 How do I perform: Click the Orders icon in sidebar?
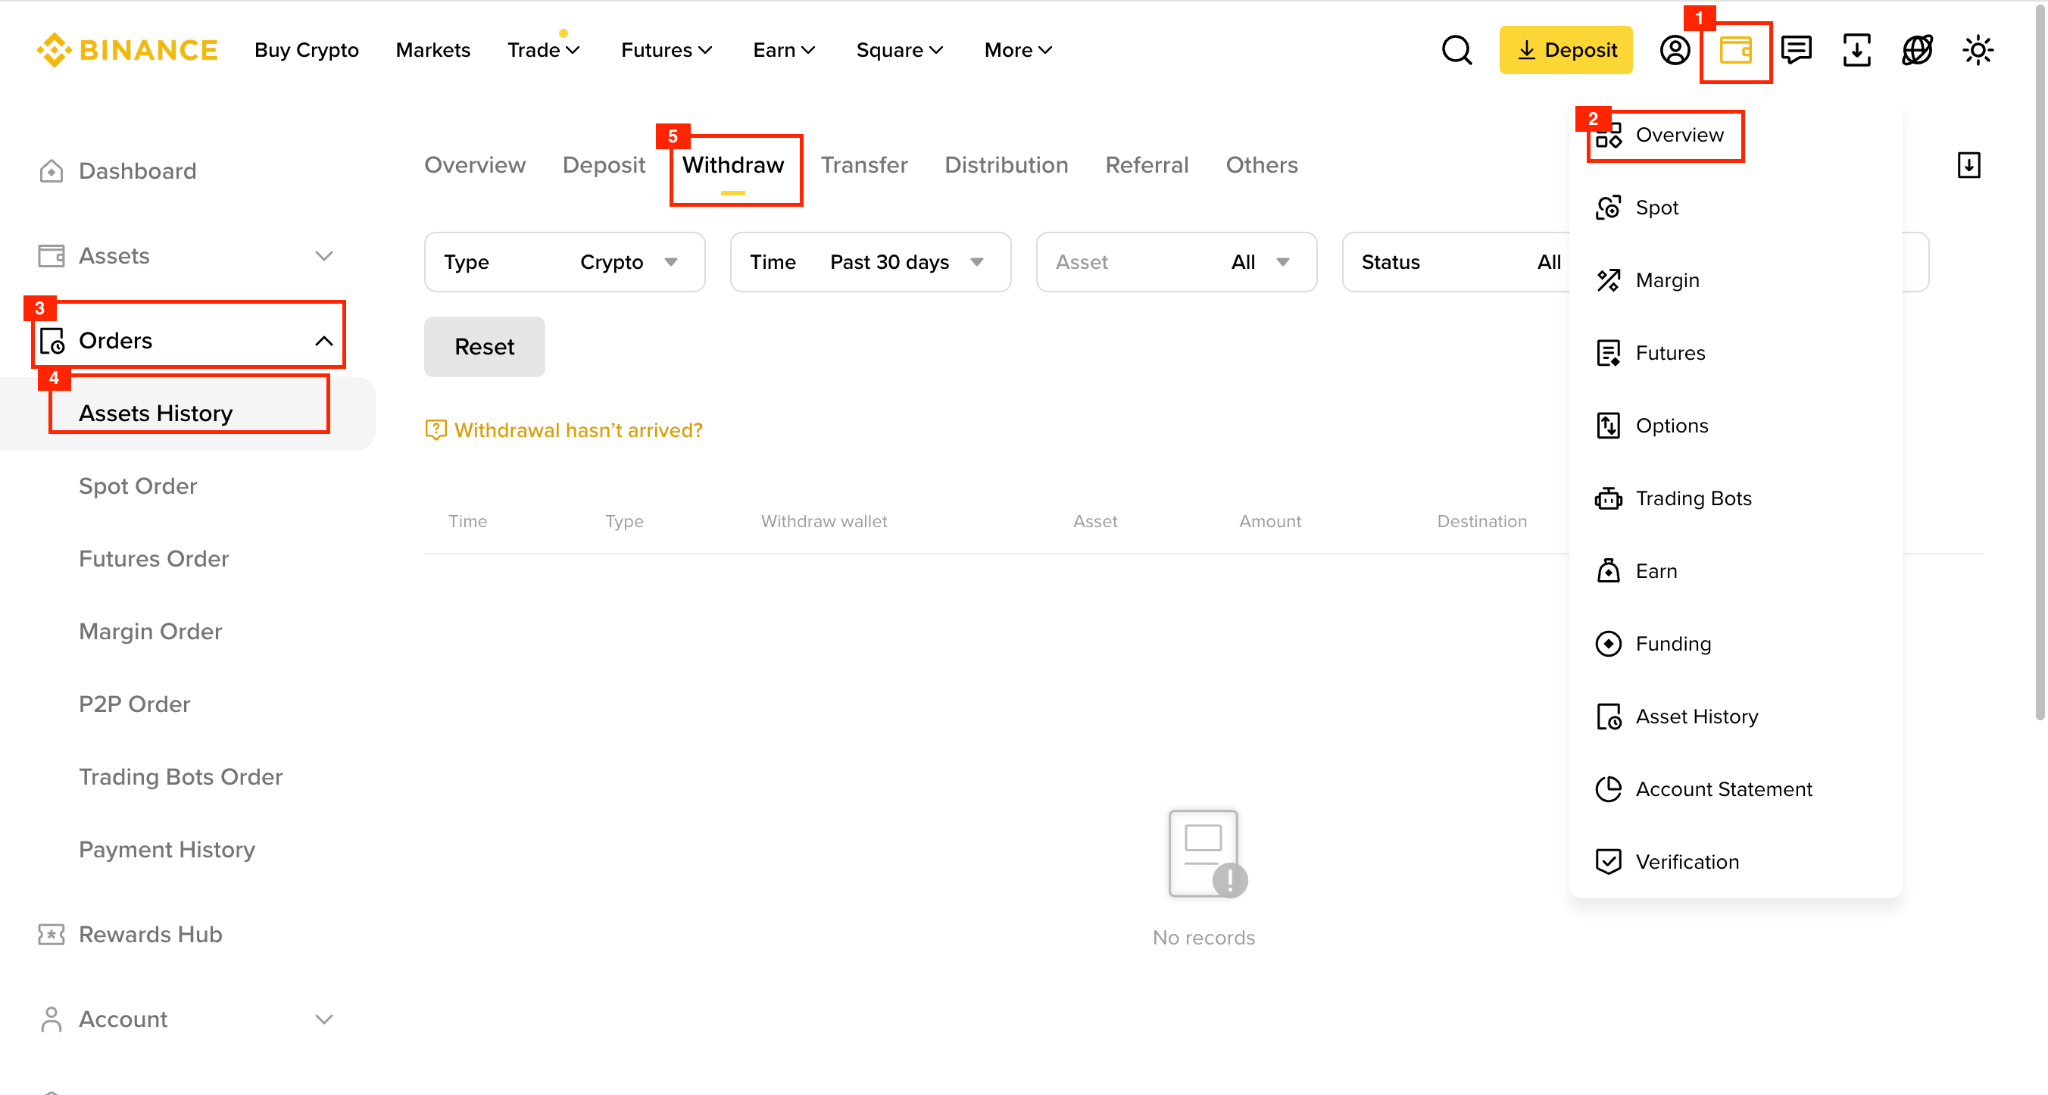pos(52,341)
